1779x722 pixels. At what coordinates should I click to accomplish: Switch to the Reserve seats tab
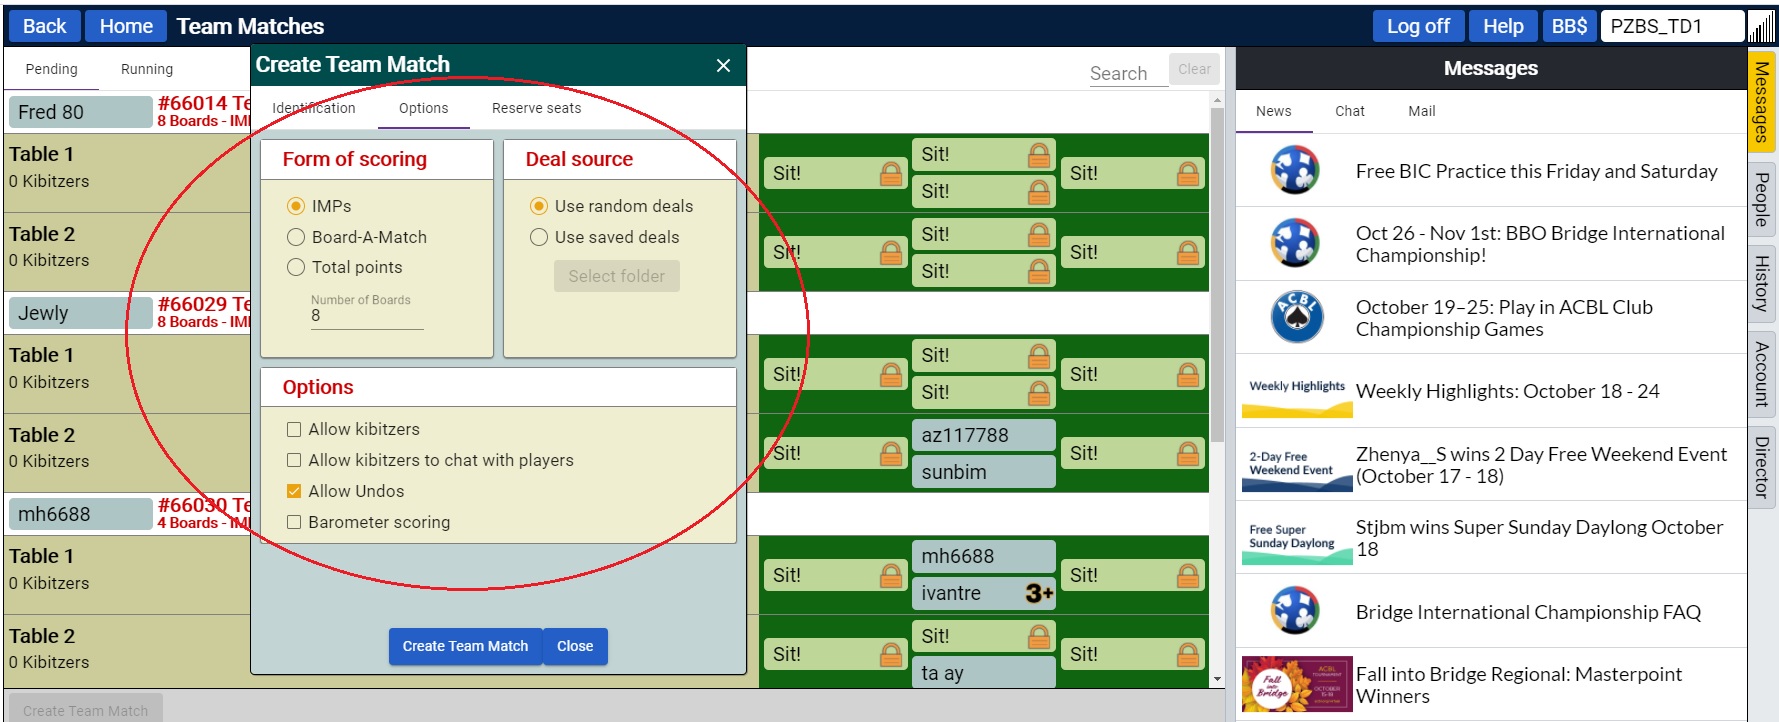pyautogui.click(x=536, y=108)
